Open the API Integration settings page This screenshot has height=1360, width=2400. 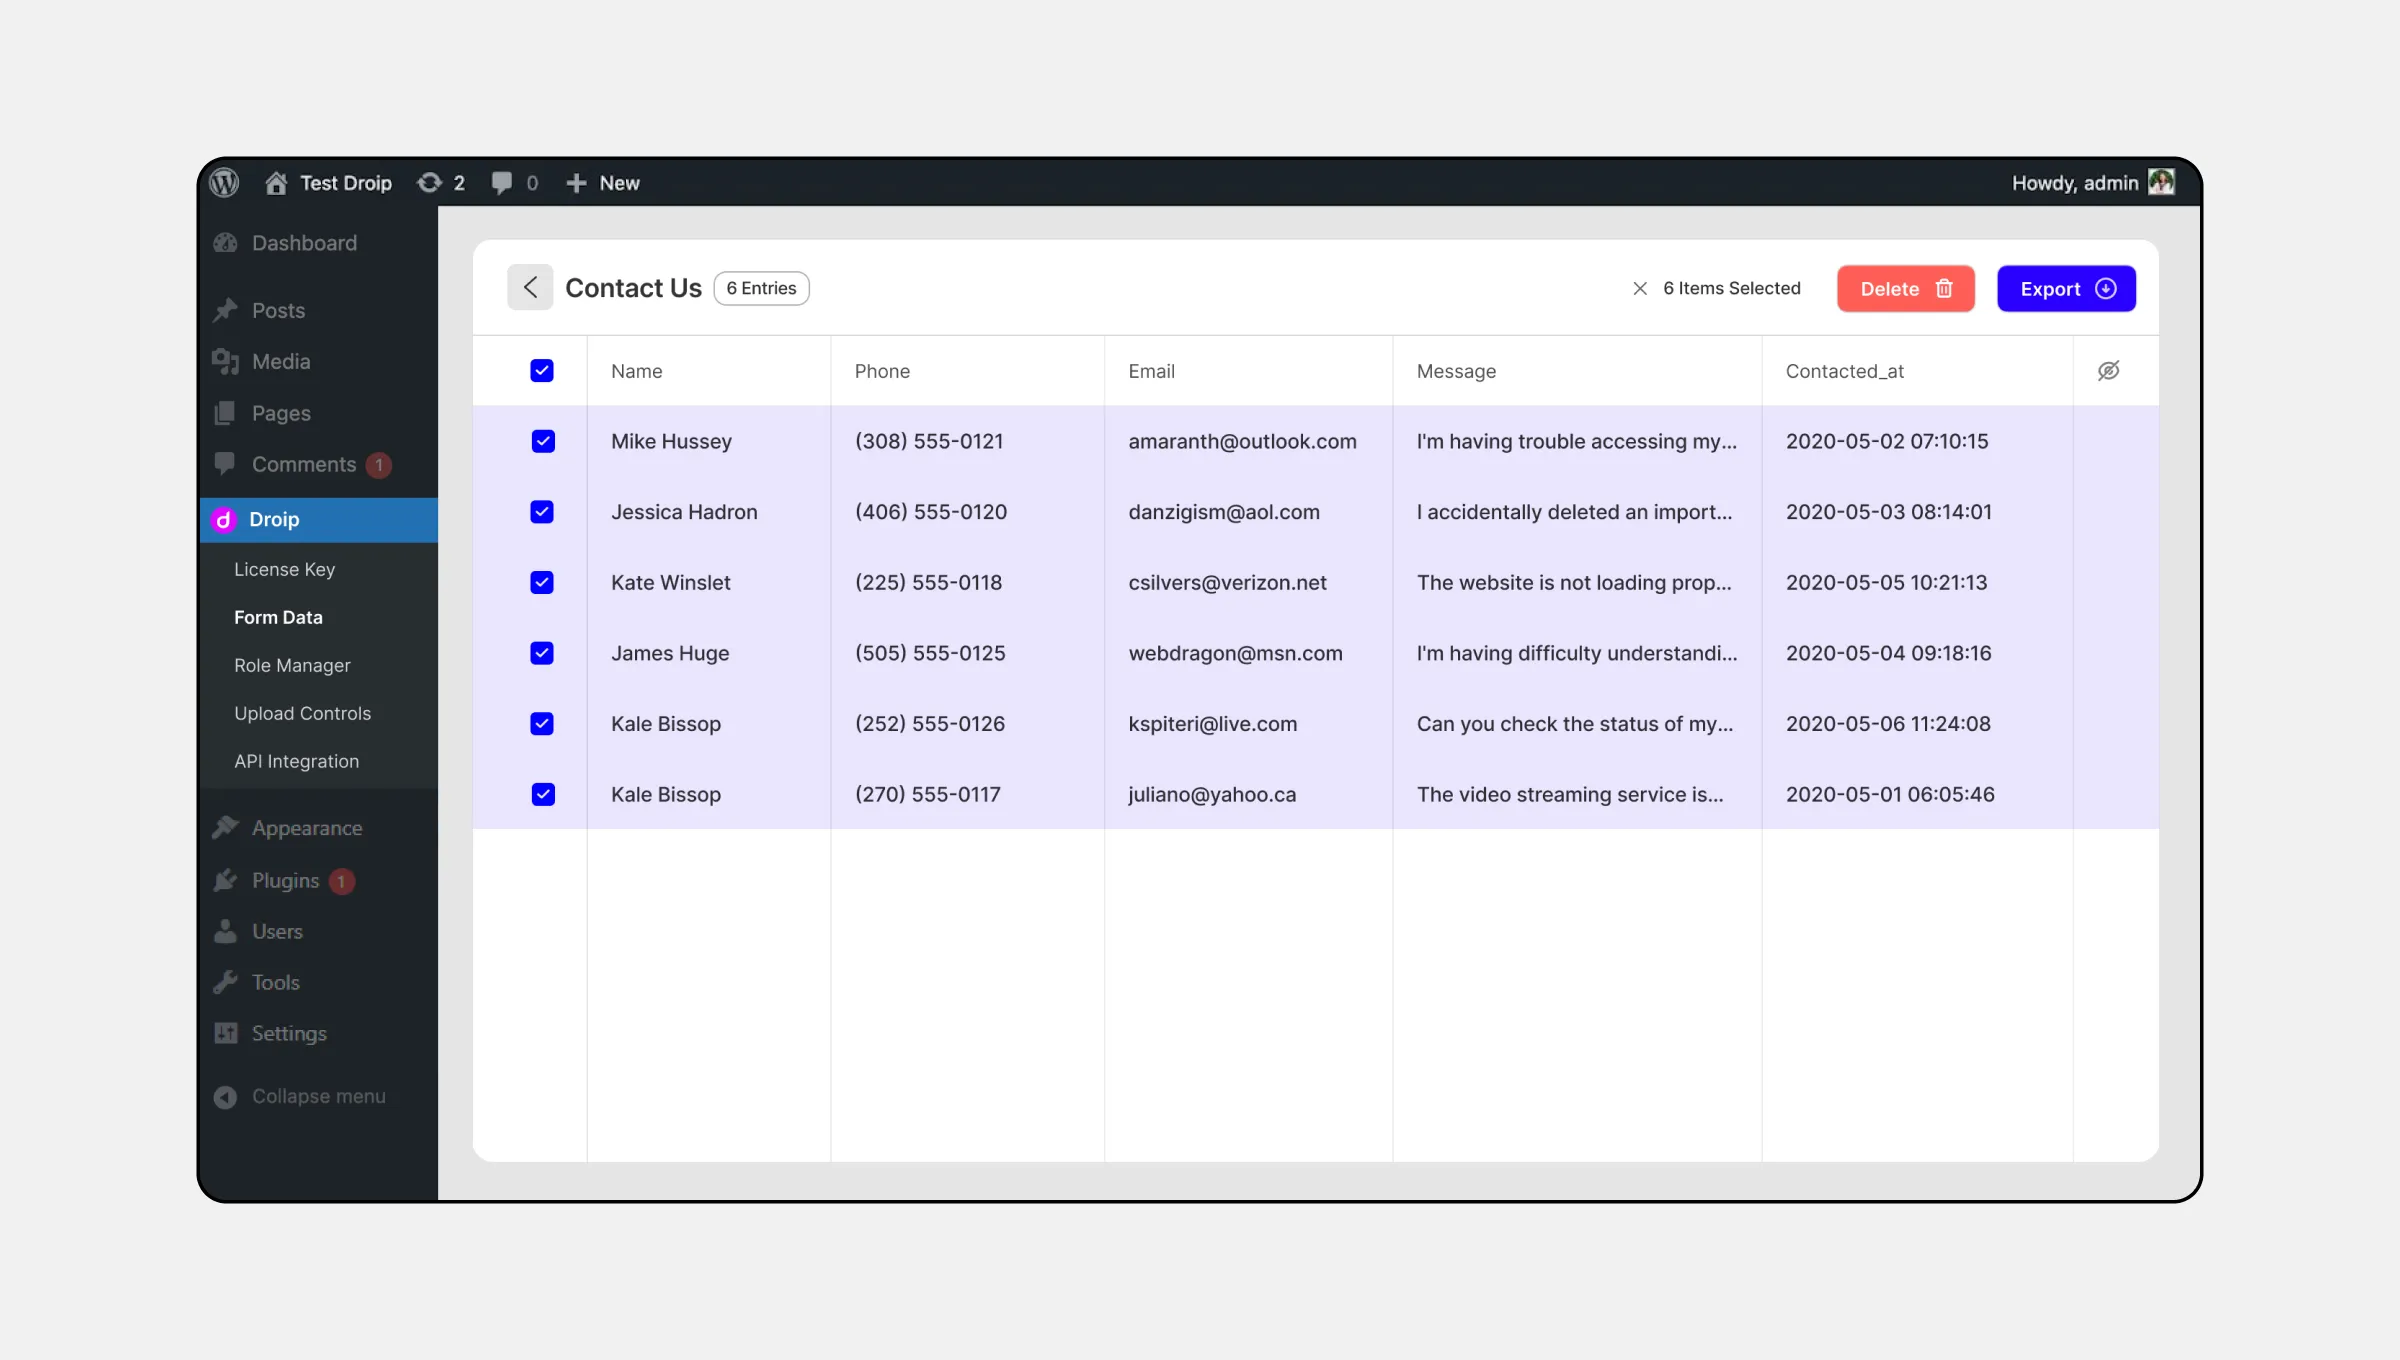[297, 760]
